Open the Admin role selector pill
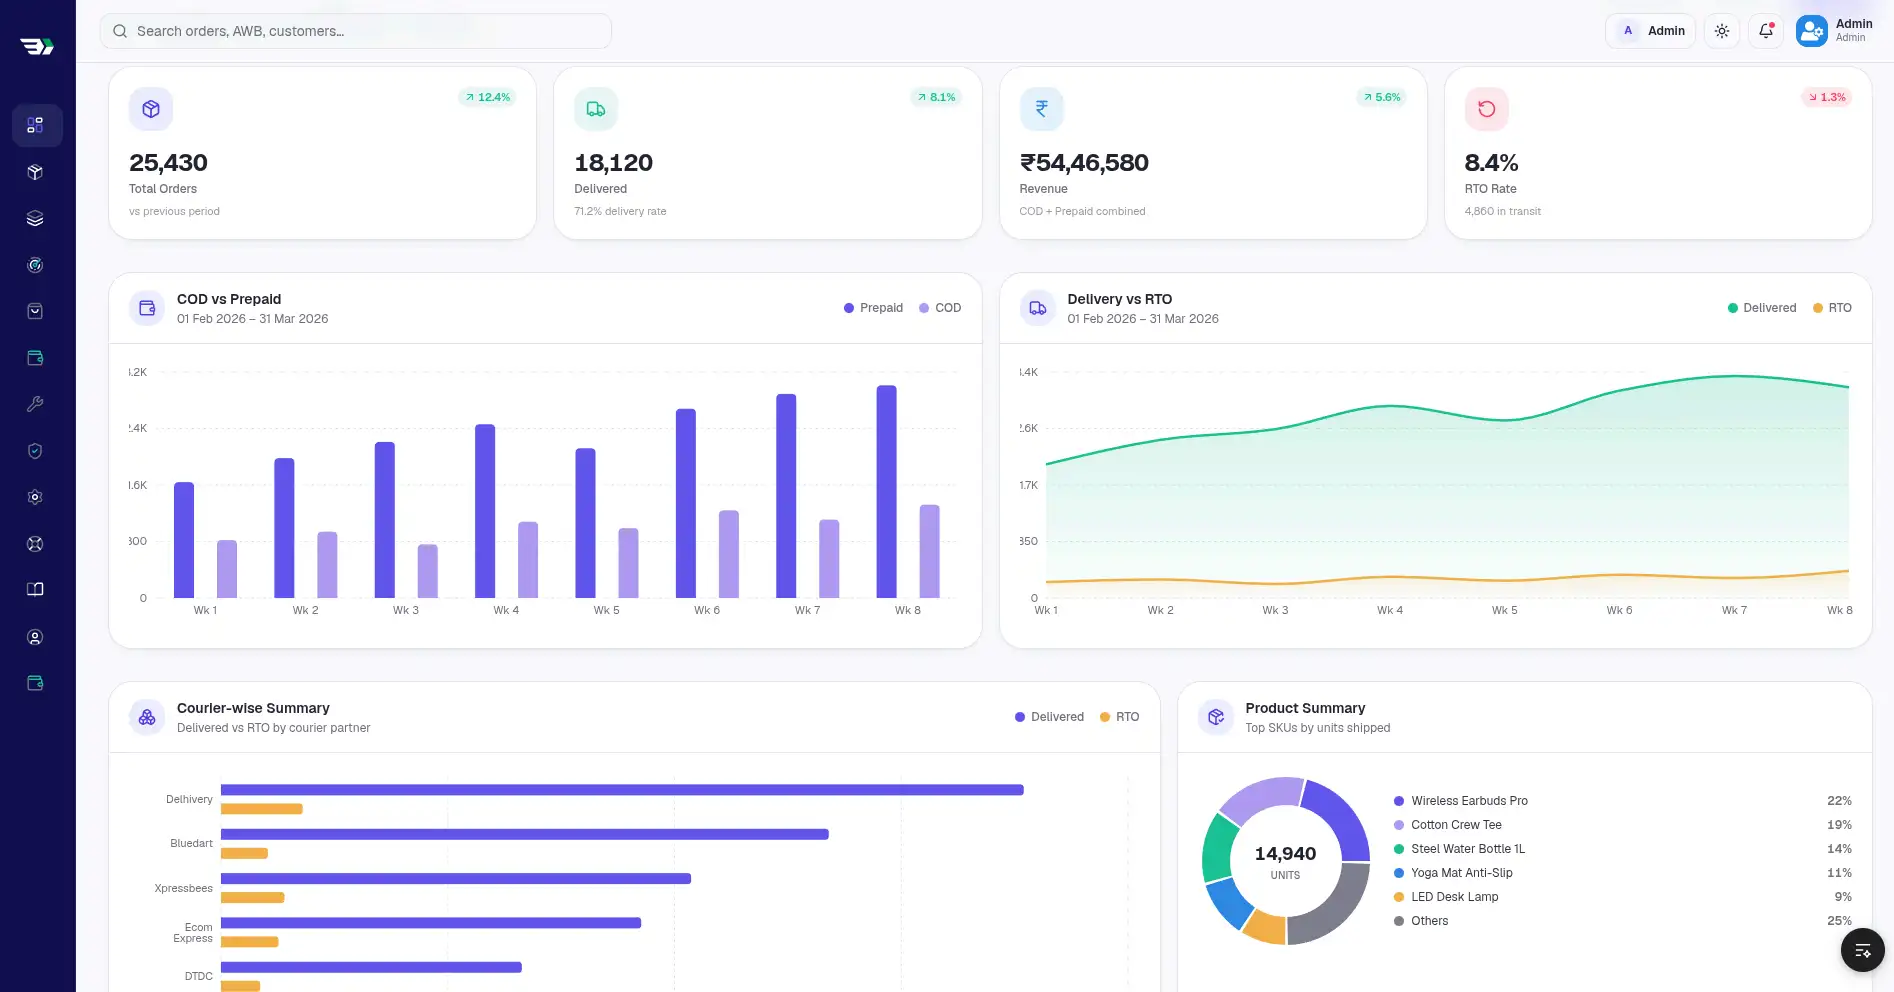The height and width of the screenshot is (992, 1894). [1651, 31]
